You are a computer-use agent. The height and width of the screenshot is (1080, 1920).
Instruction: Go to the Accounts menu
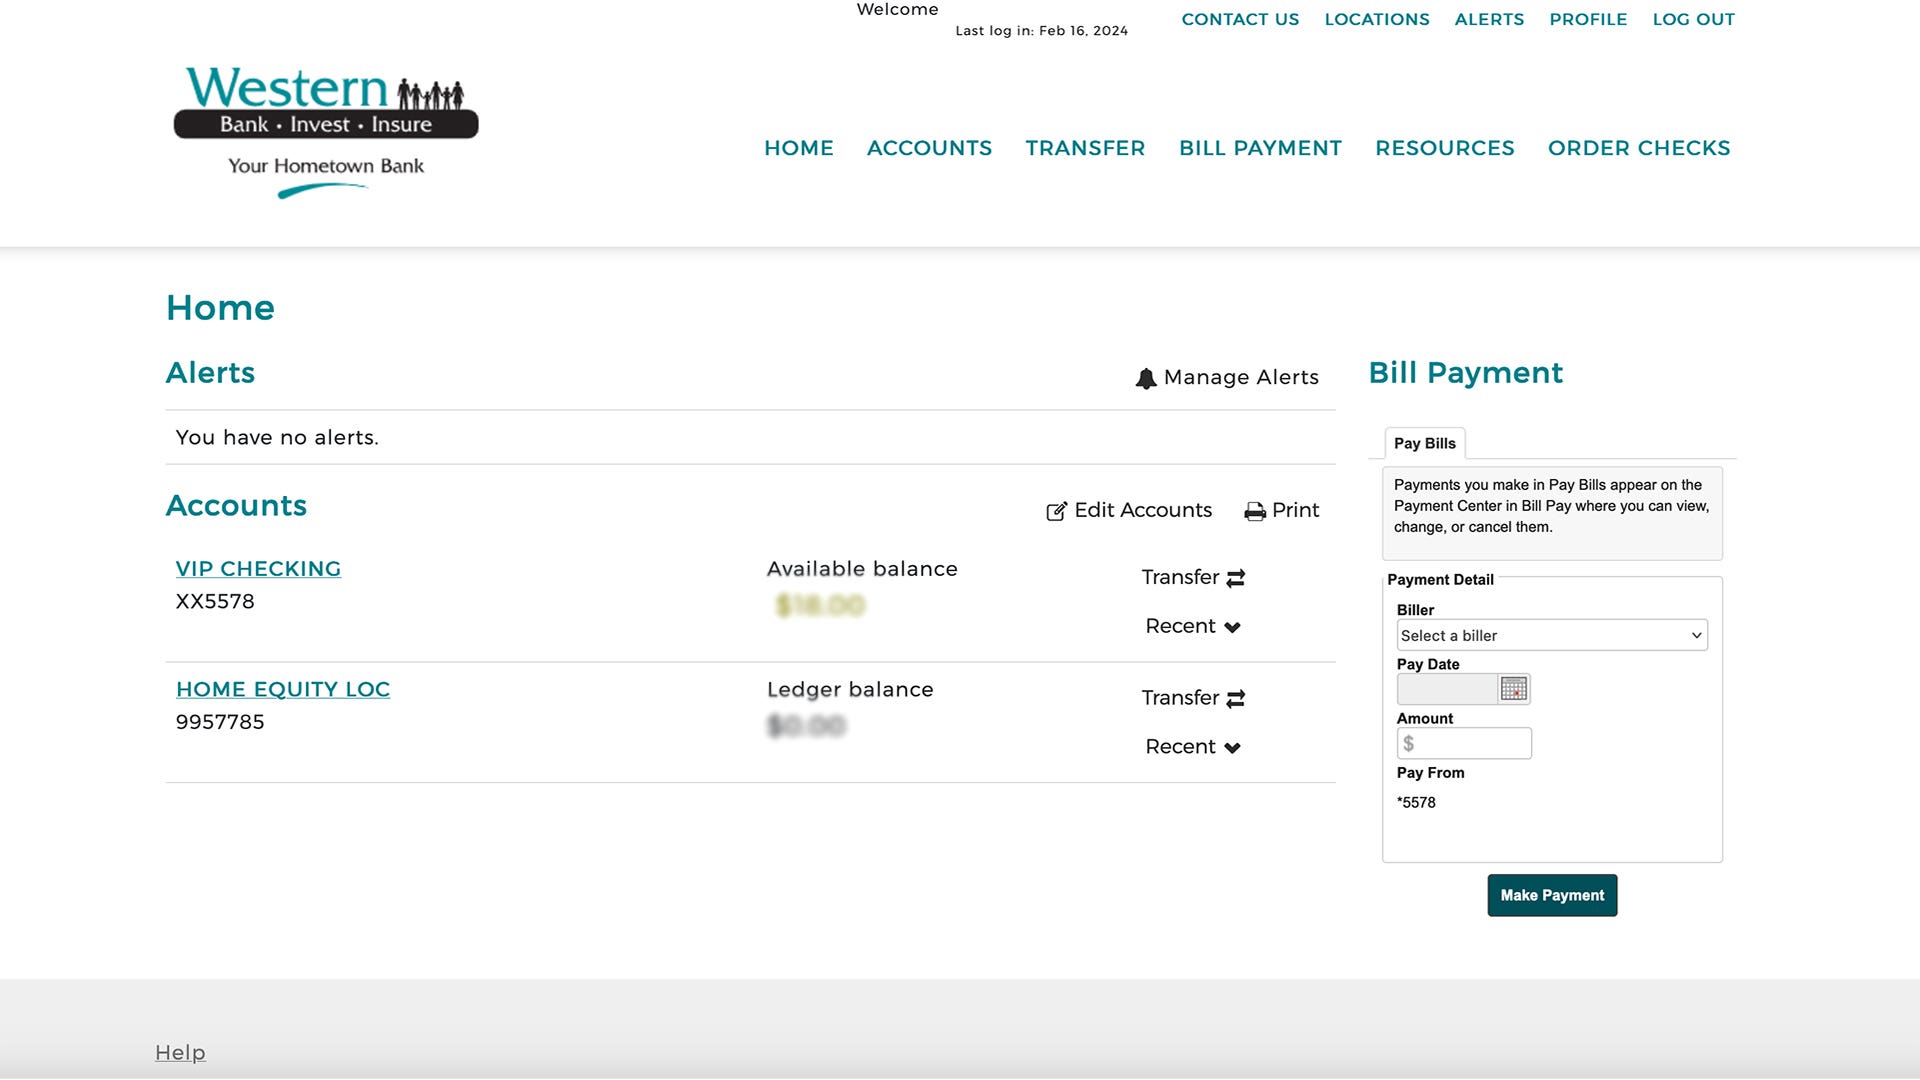(x=929, y=148)
